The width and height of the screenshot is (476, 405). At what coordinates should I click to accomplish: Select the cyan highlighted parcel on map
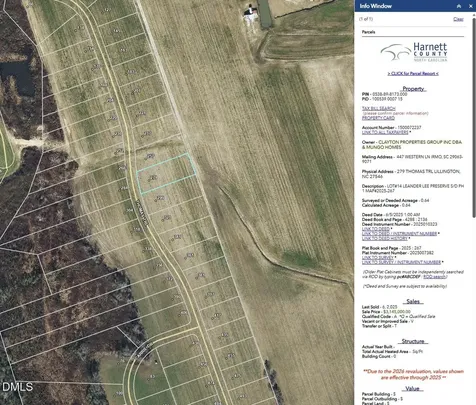pyautogui.click(x=166, y=173)
